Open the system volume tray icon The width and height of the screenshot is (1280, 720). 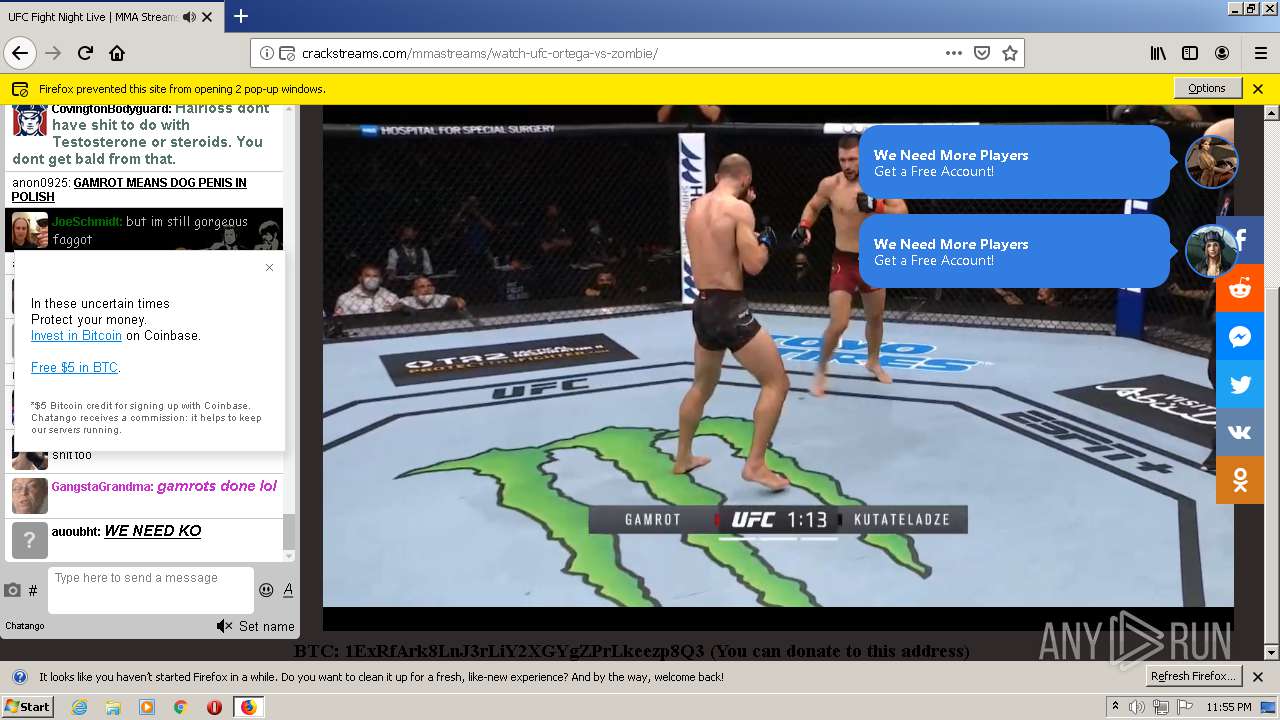click(x=1138, y=707)
